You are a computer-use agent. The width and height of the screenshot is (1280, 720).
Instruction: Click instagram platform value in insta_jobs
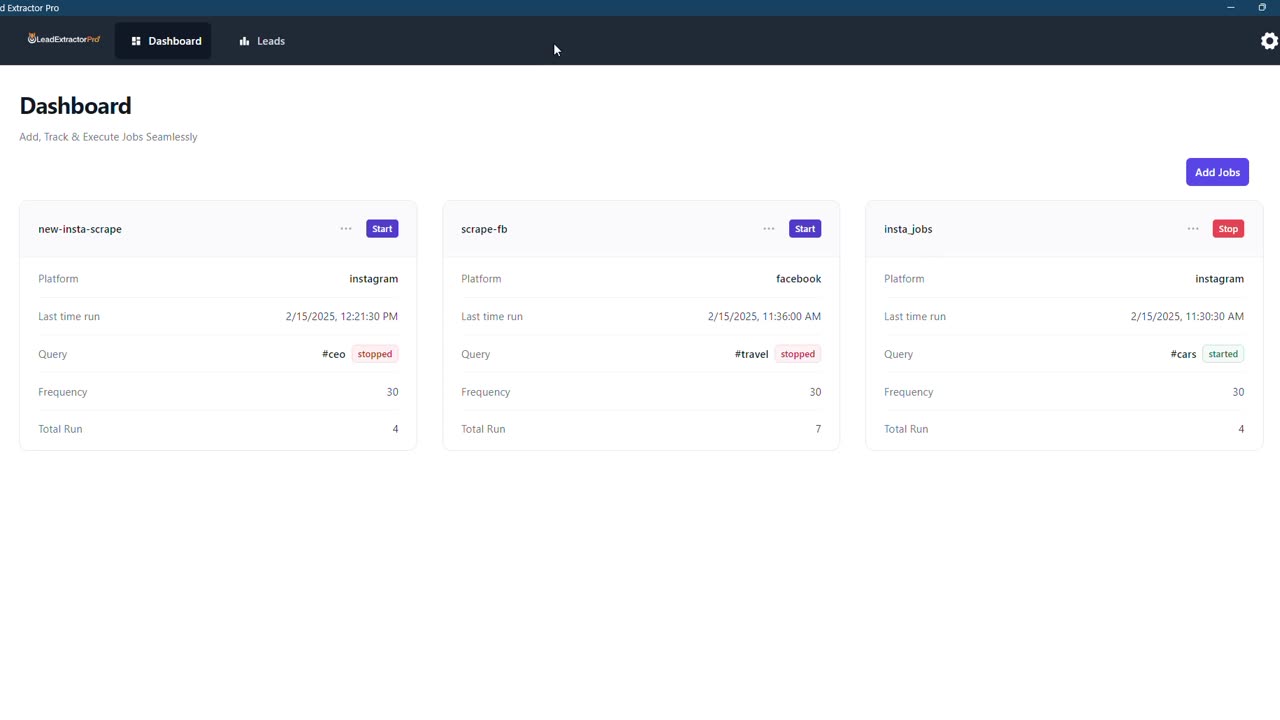[x=1220, y=279]
